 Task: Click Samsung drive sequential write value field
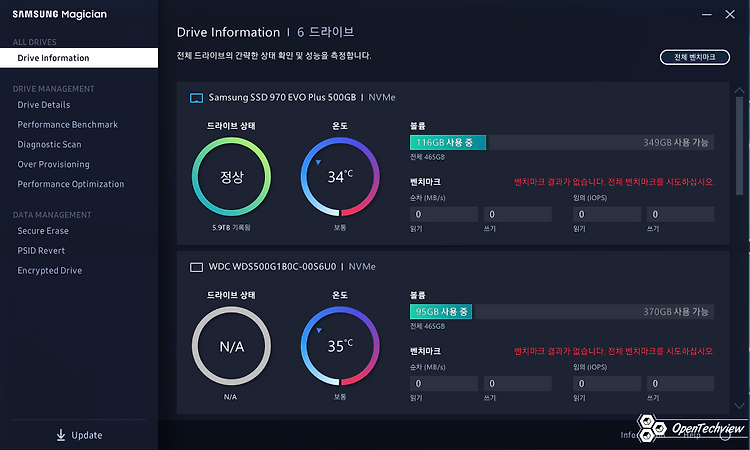point(518,214)
